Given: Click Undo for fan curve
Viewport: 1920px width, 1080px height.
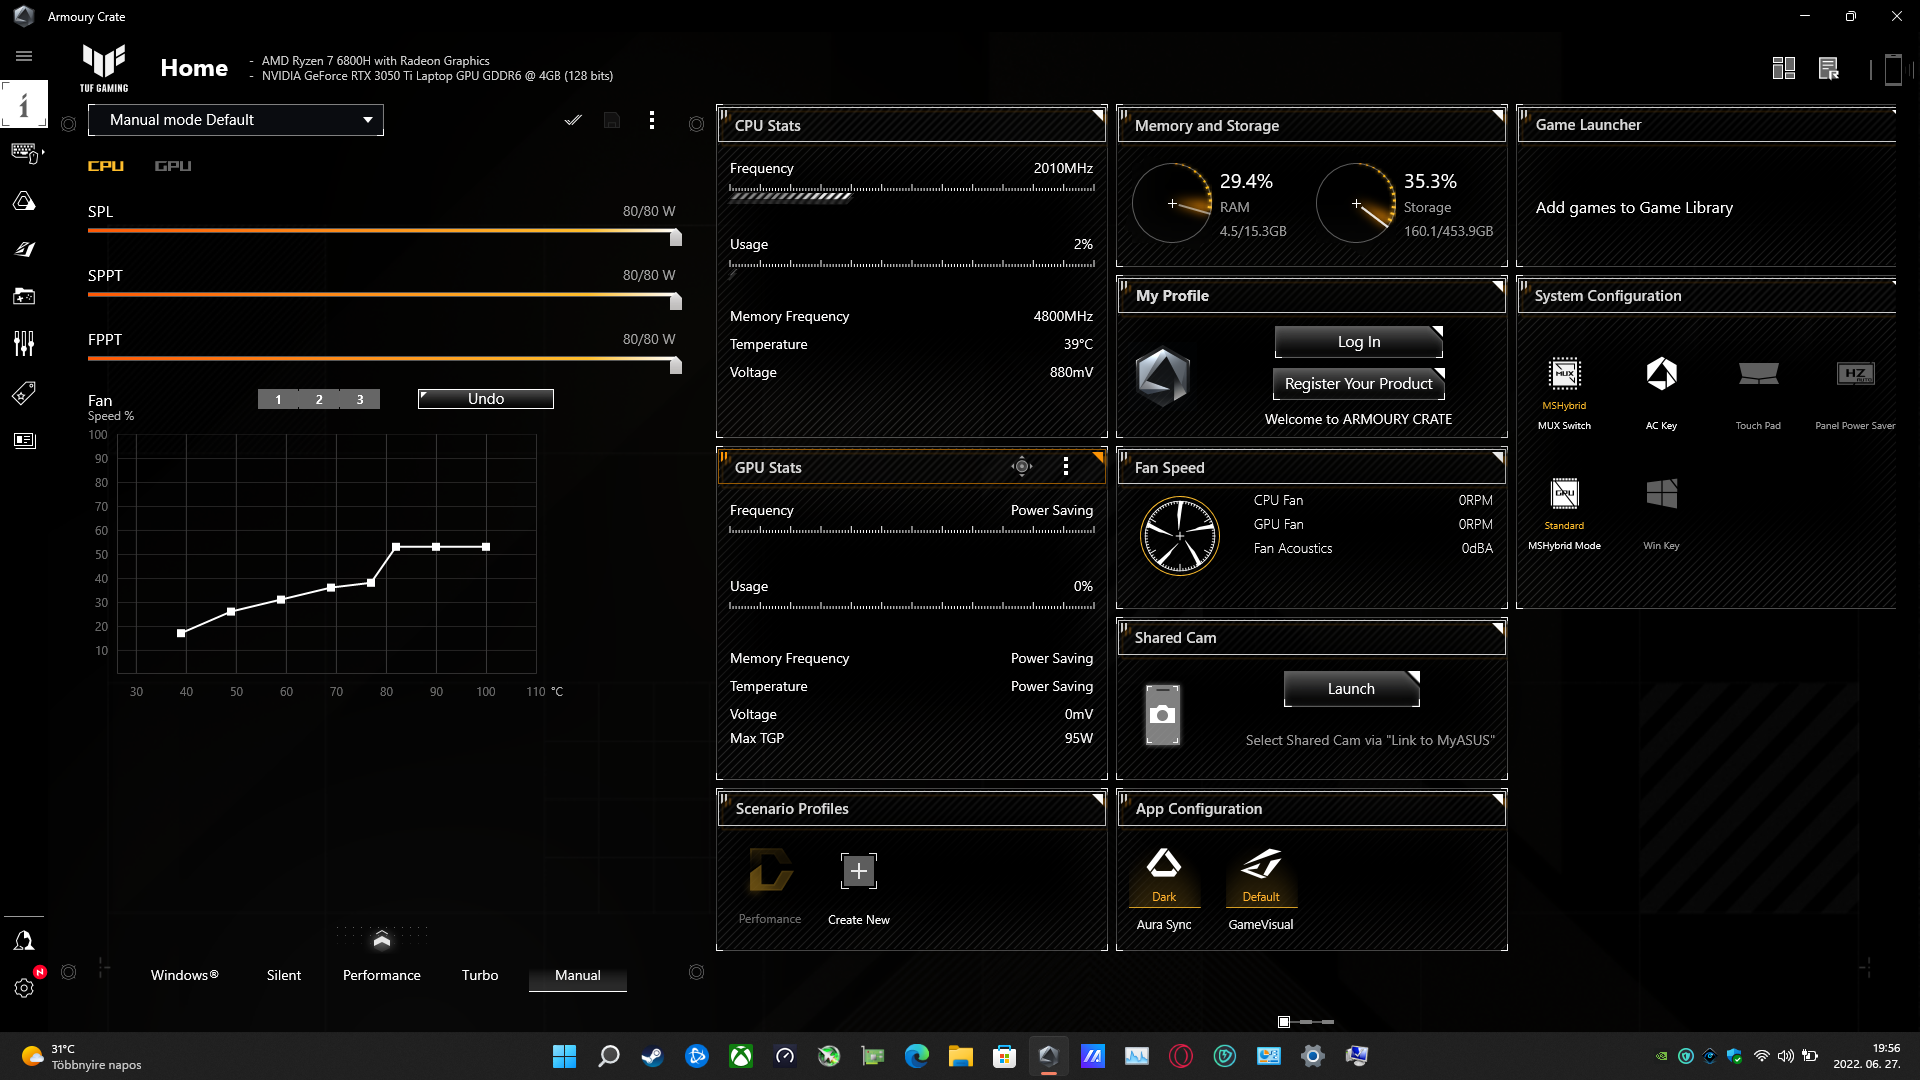Looking at the screenshot, I should [x=486, y=399].
